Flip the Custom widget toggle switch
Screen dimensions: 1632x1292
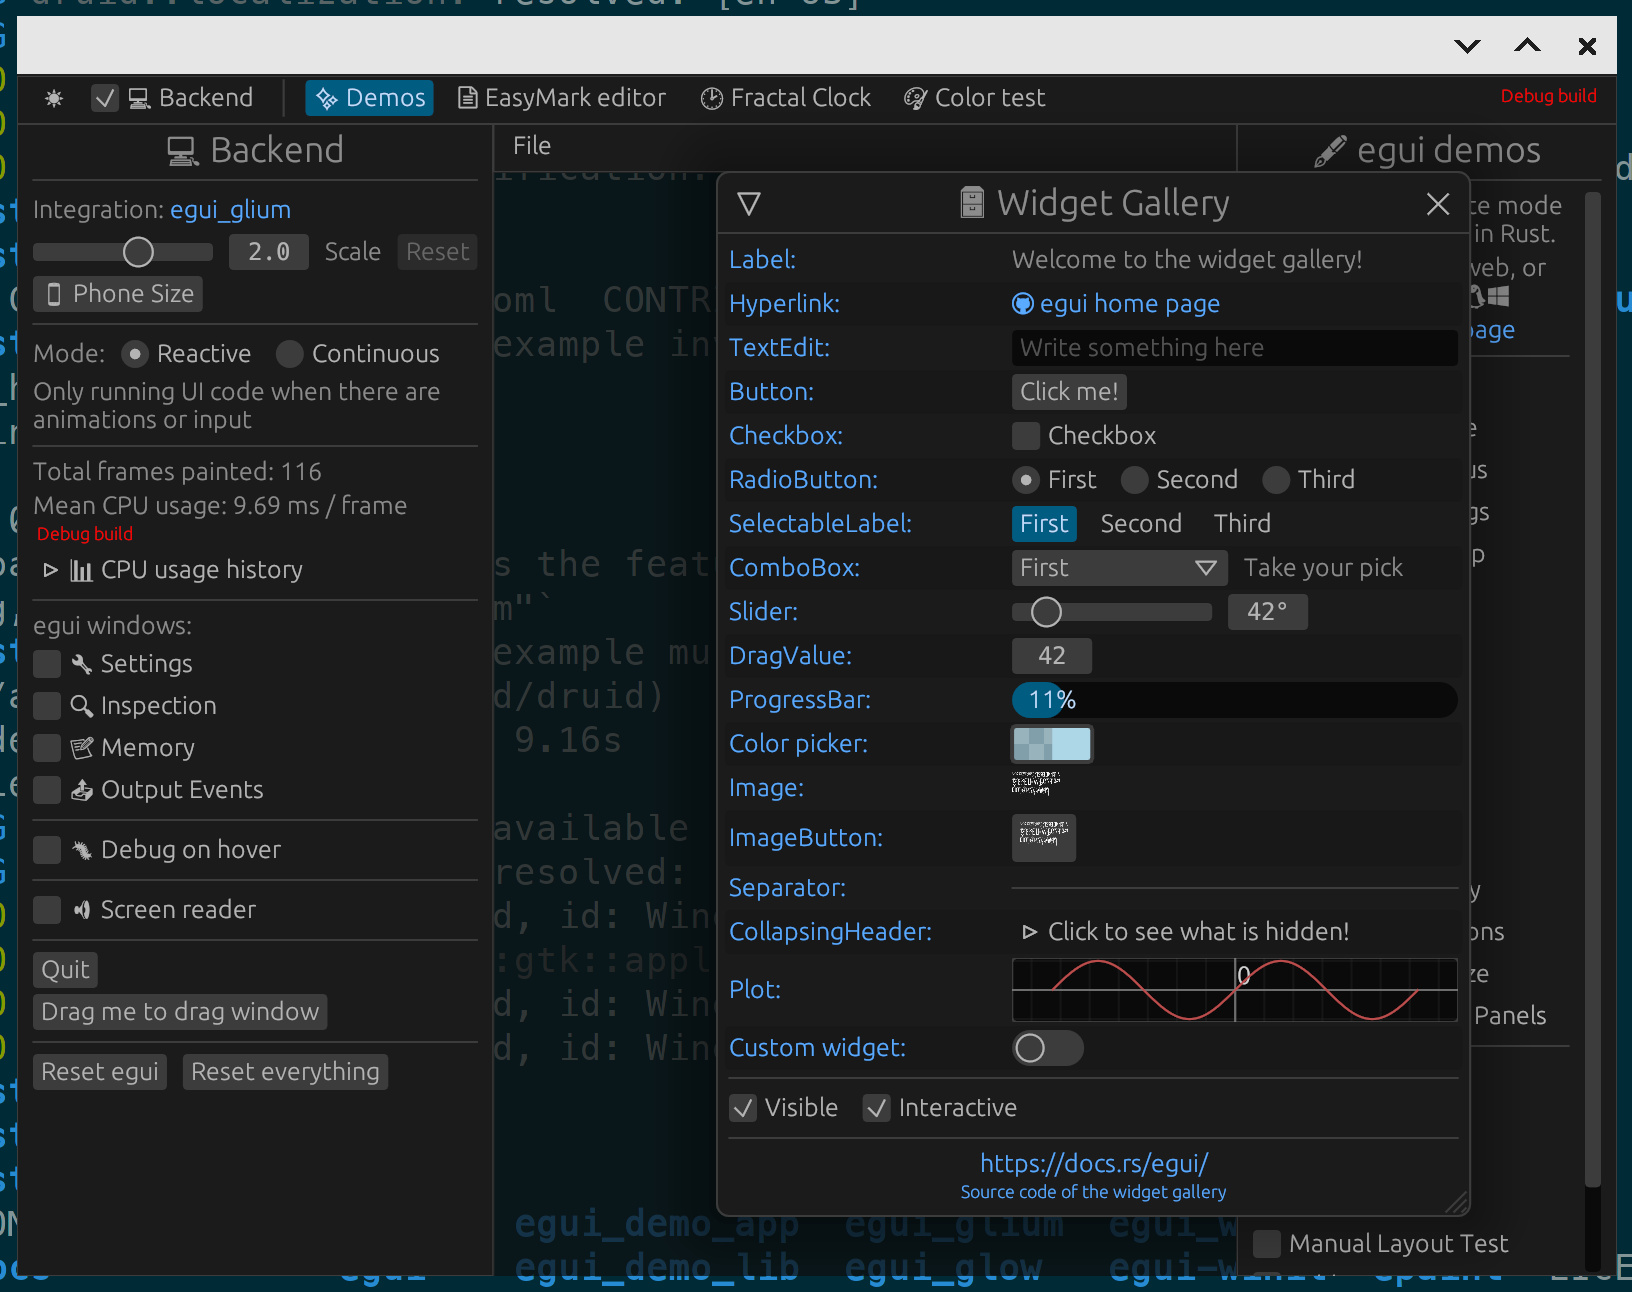tap(1047, 1048)
